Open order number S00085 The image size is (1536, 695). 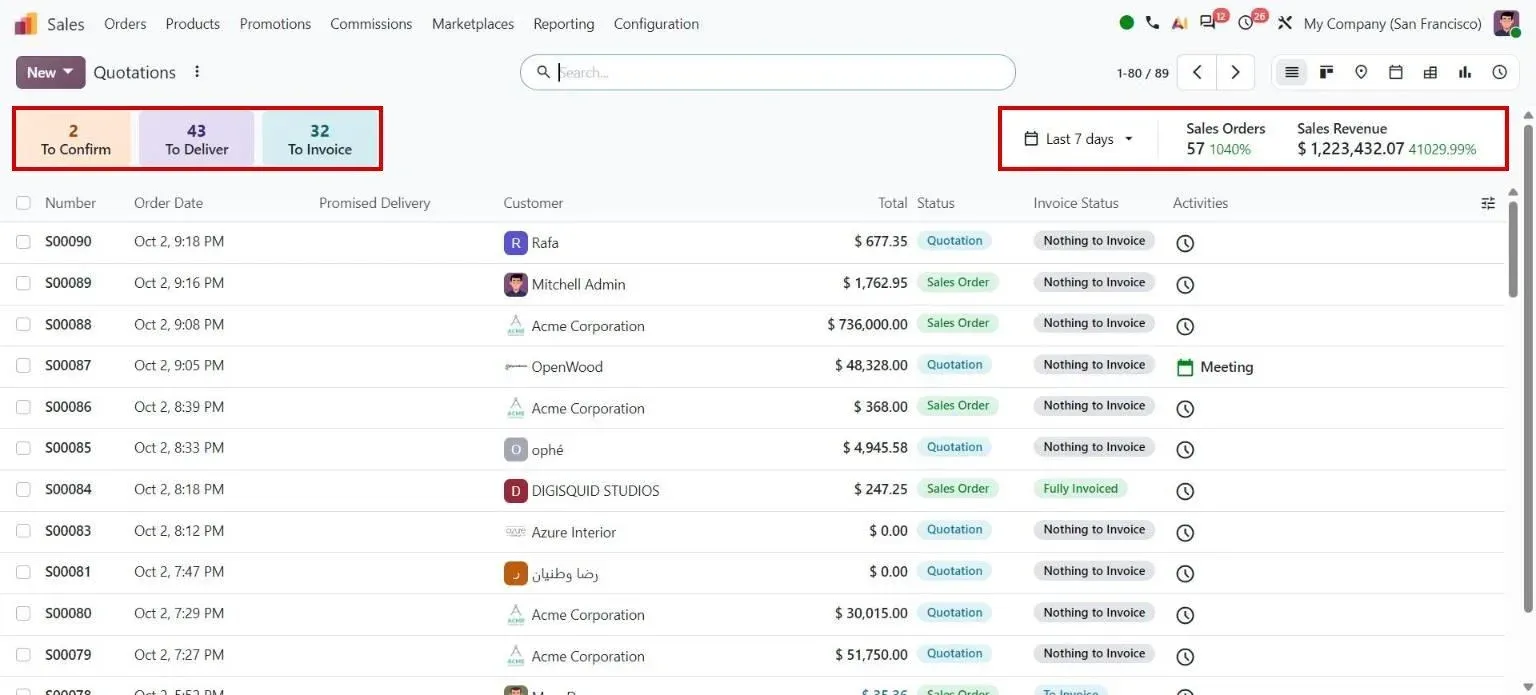click(68, 448)
